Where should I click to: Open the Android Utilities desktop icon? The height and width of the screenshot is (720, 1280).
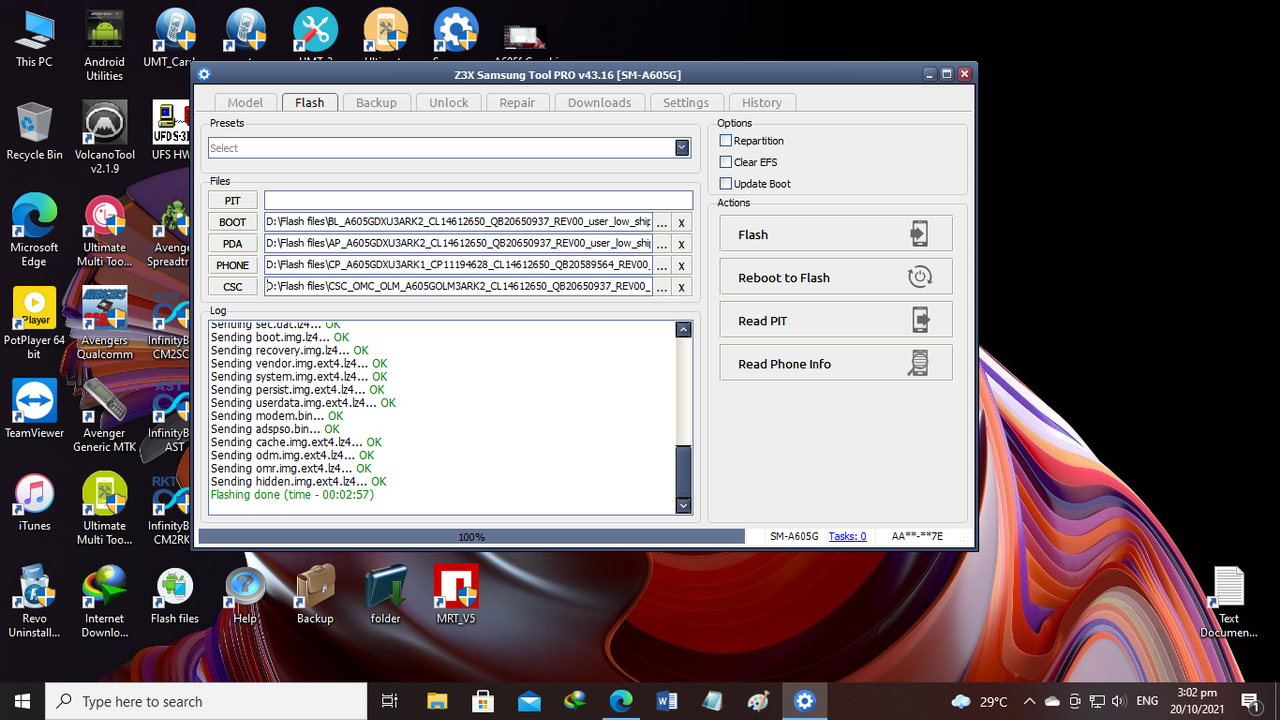[x=104, y=46]
